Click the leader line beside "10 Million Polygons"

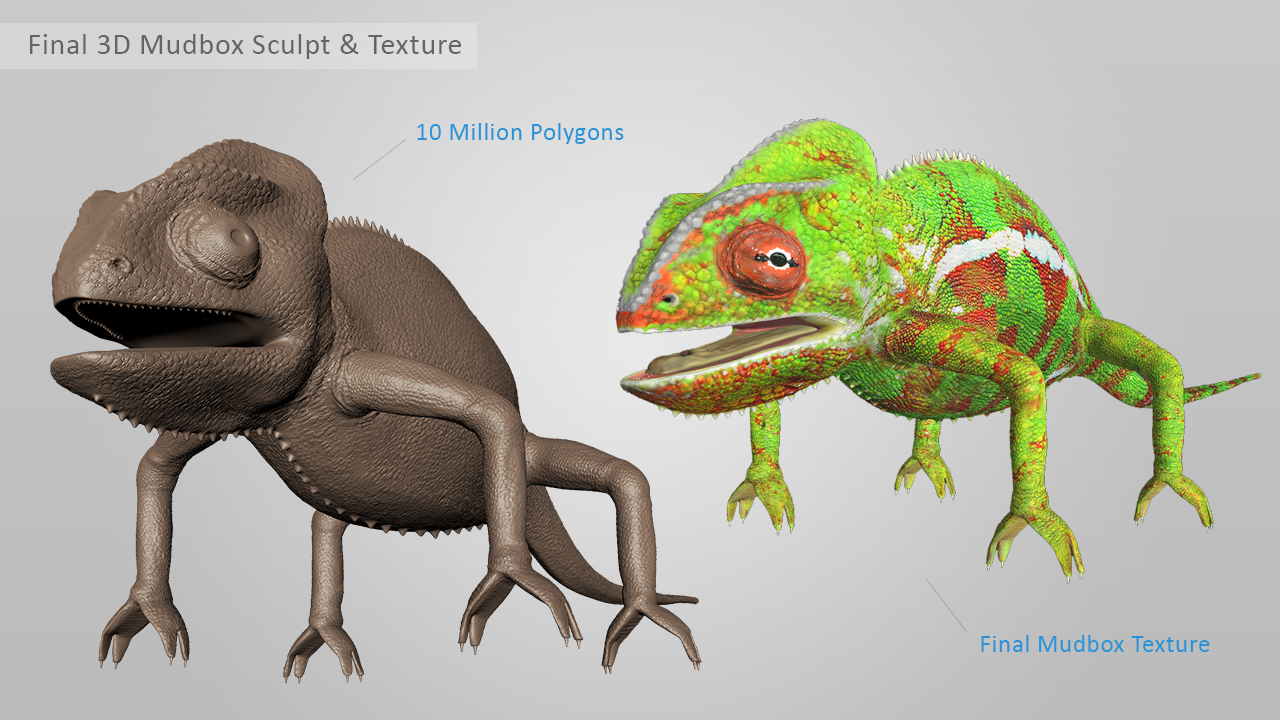pos(379,159)
